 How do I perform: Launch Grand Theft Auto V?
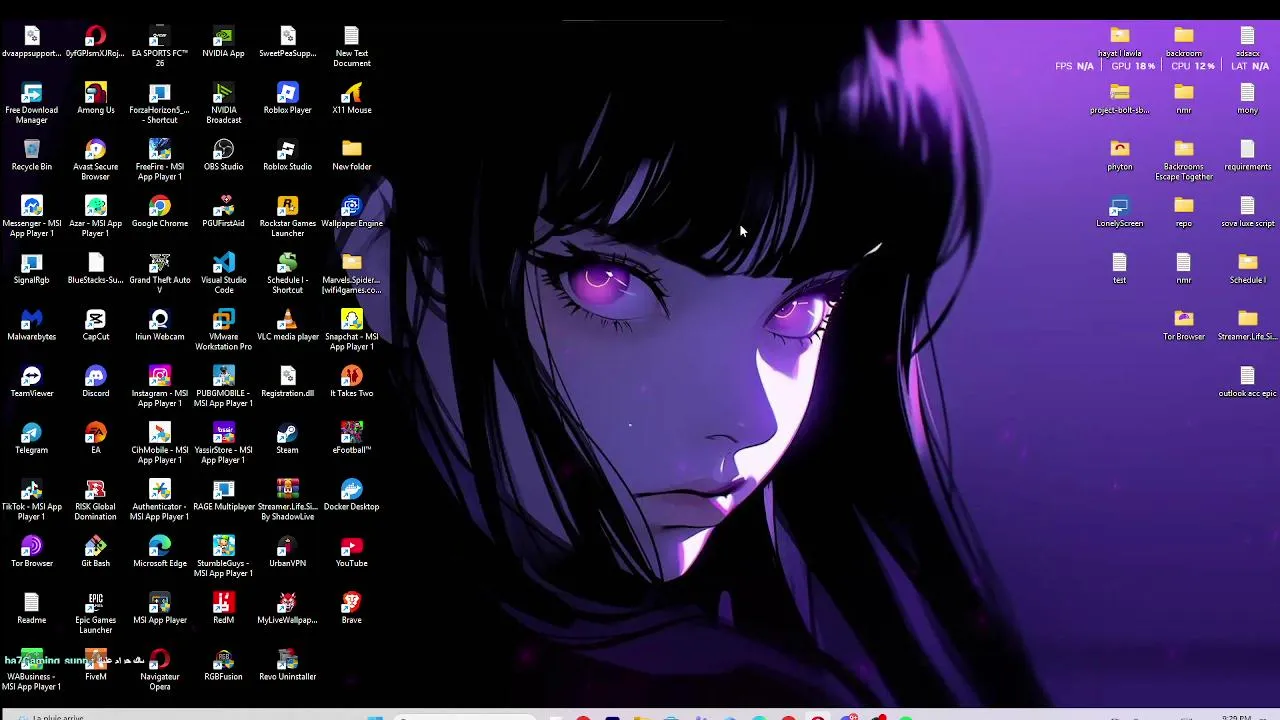click(160, 275)
